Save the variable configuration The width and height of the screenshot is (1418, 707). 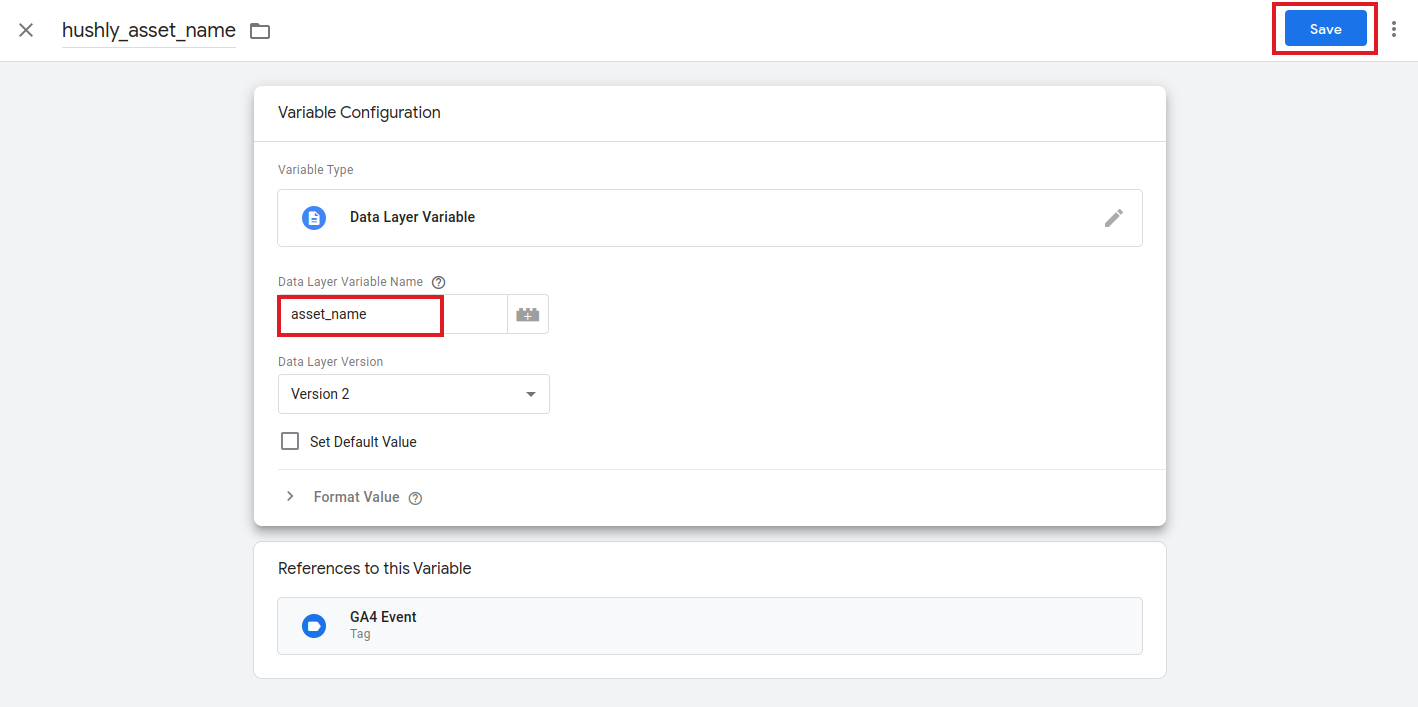[x=1325, y=29]
